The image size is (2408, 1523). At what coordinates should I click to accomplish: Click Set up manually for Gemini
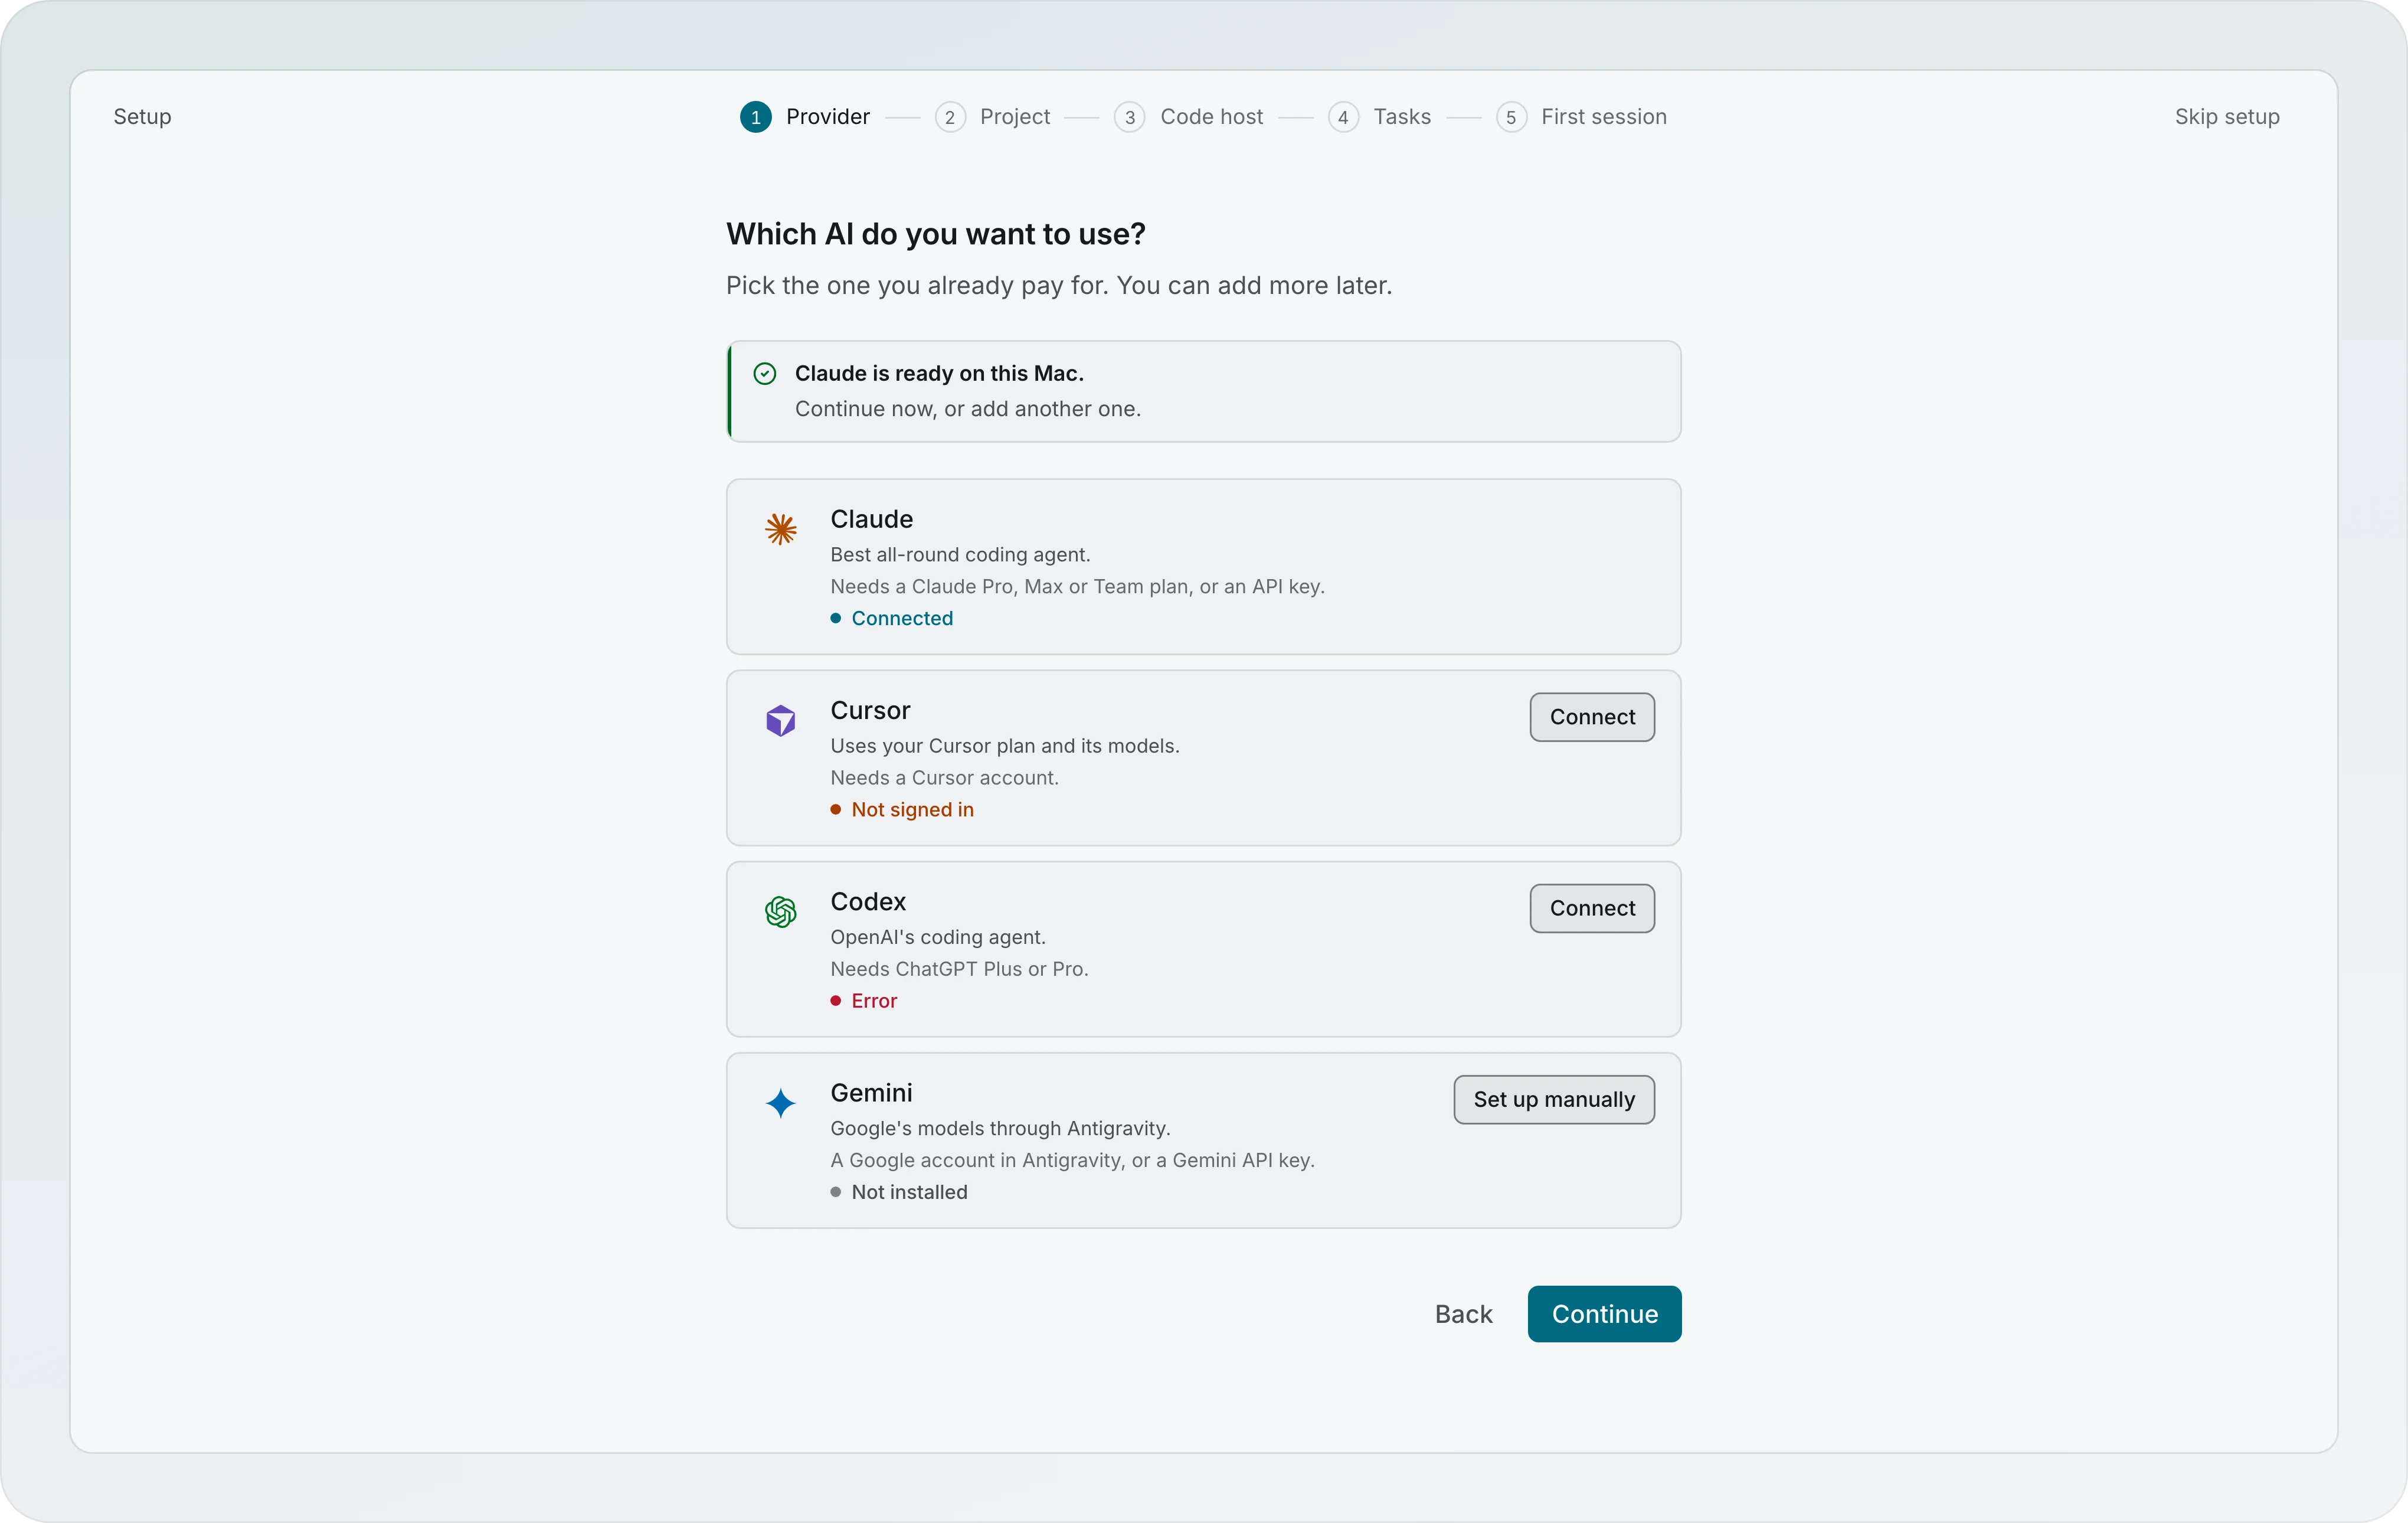(1554, 1099)
